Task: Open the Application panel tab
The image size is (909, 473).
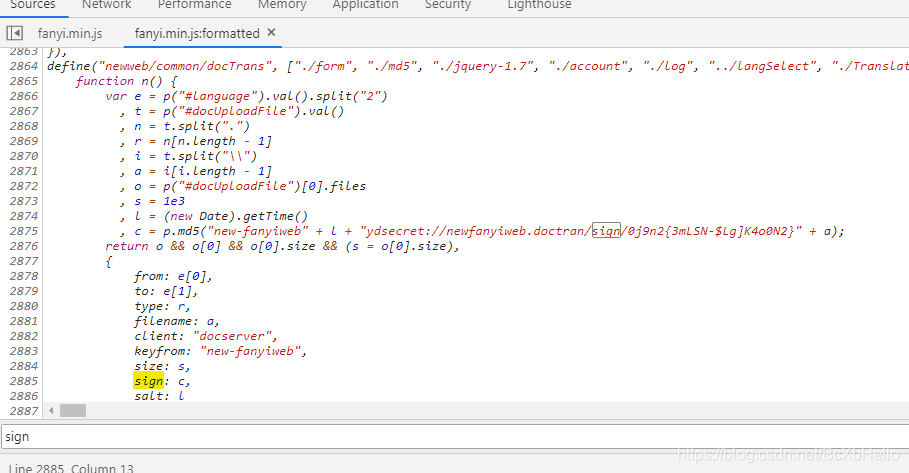Action: coord(365,5)
